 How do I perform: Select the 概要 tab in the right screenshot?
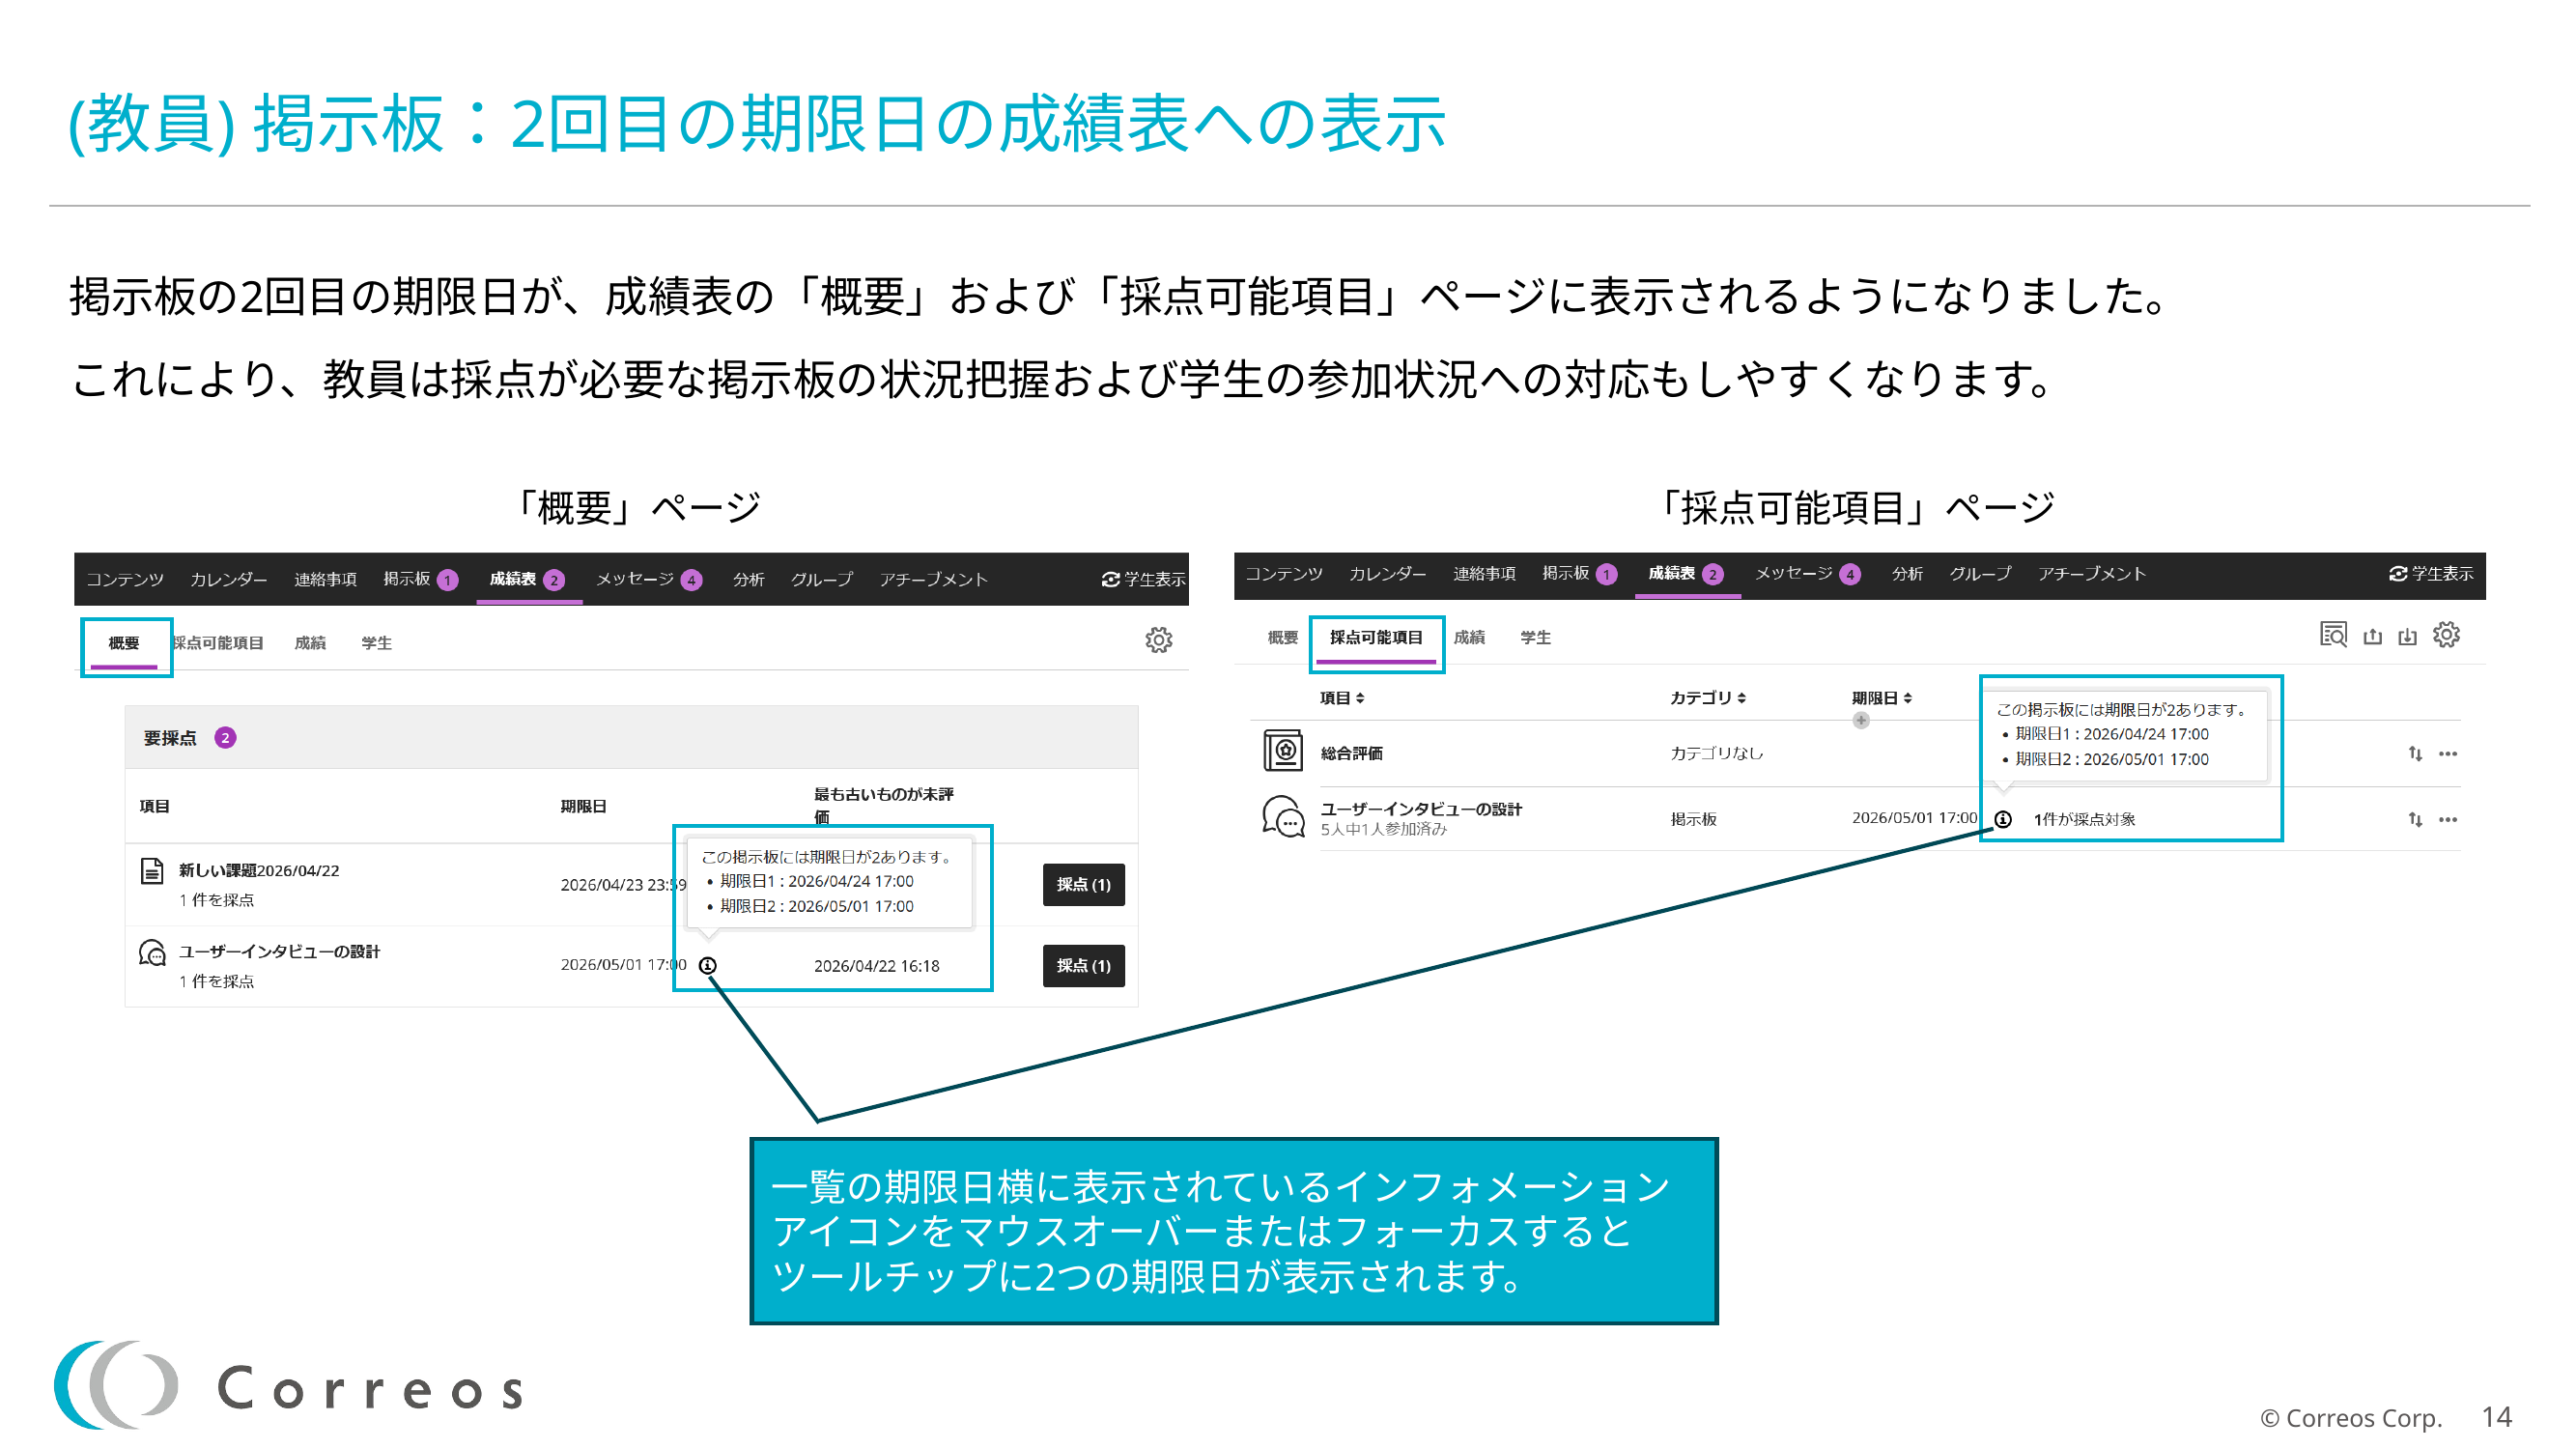(x=1282, y=637)
